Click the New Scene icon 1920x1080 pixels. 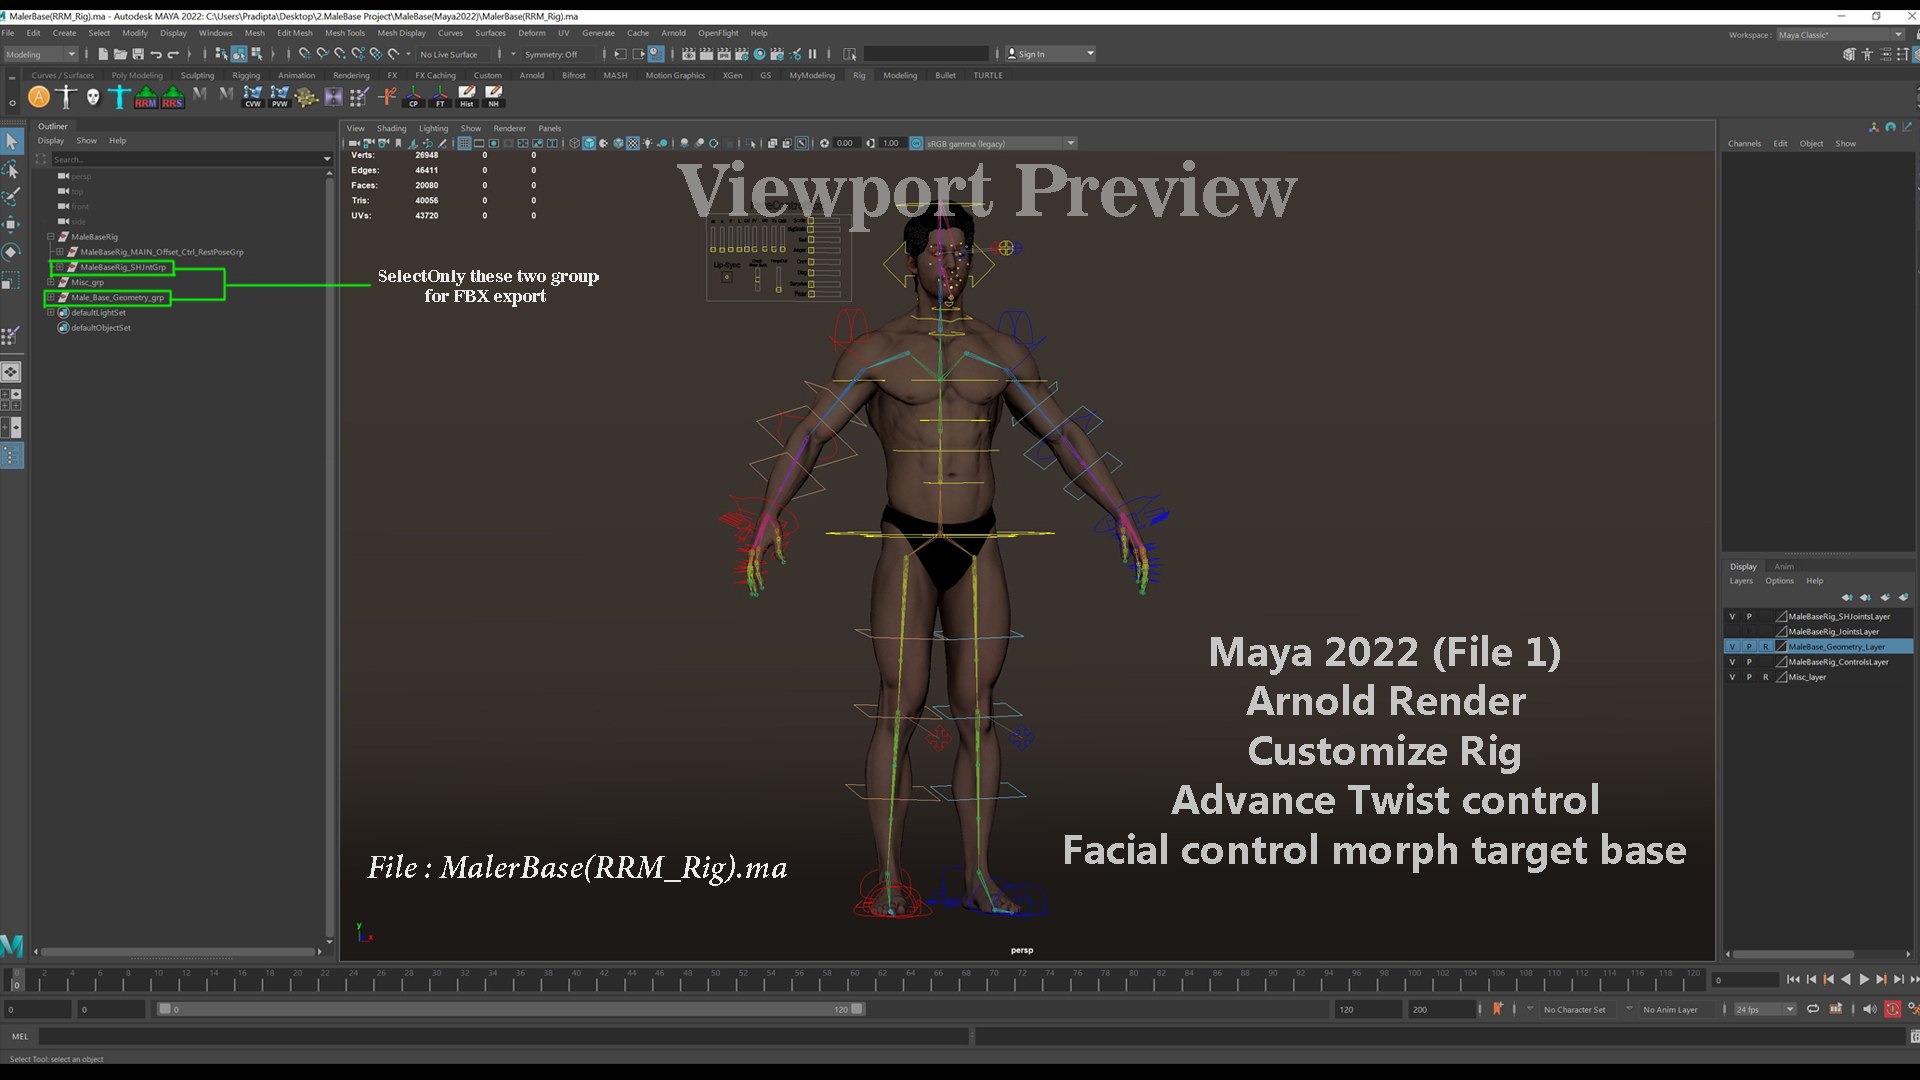point(102,54)
